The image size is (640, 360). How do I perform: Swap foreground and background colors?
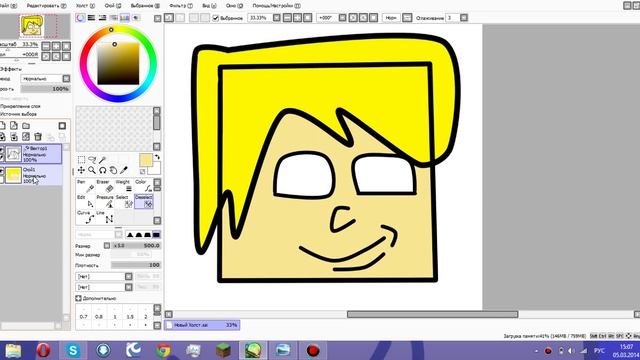(157, 157)
